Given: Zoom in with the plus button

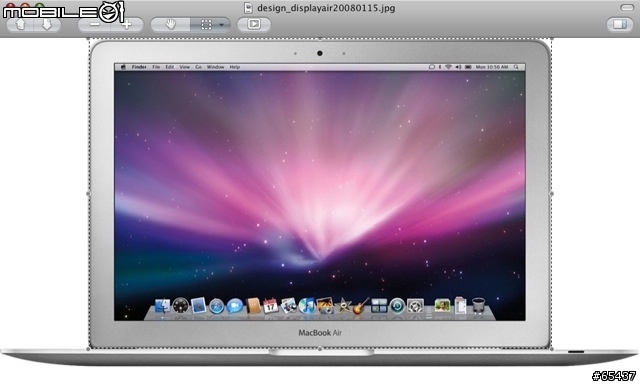Looking at the screenshot, I should coord(127,24).
